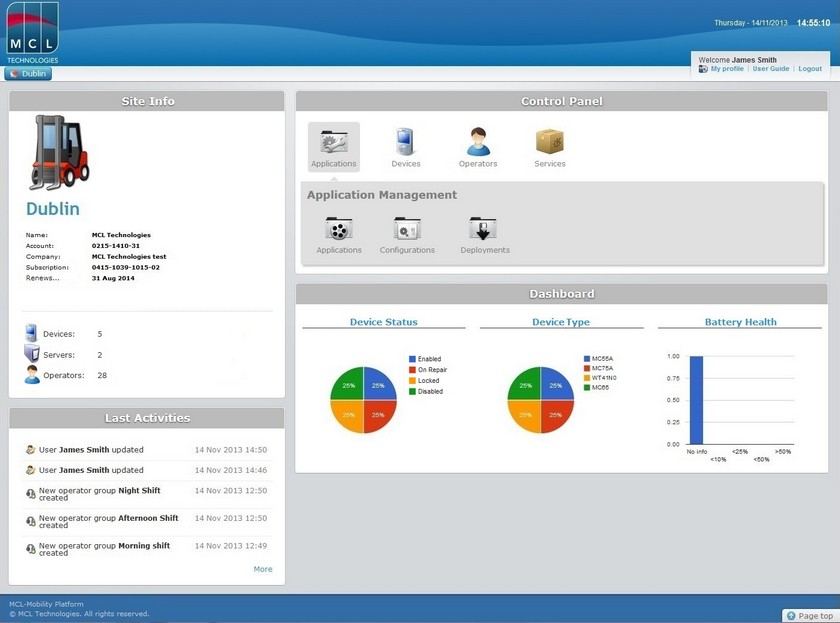Screen dimensions: 840x623
Task: Click the Battery Health chart title
Action: [740, 322]
